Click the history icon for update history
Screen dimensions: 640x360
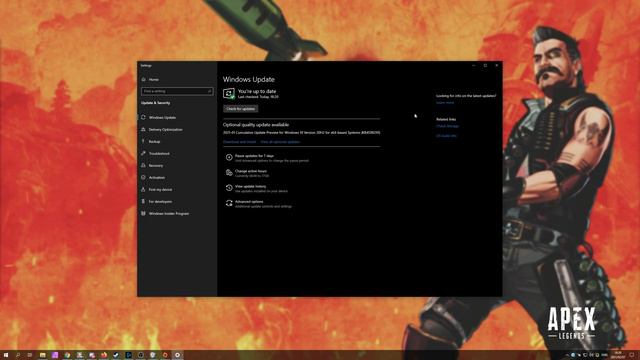pyautogui.click(x=229, y=188)
